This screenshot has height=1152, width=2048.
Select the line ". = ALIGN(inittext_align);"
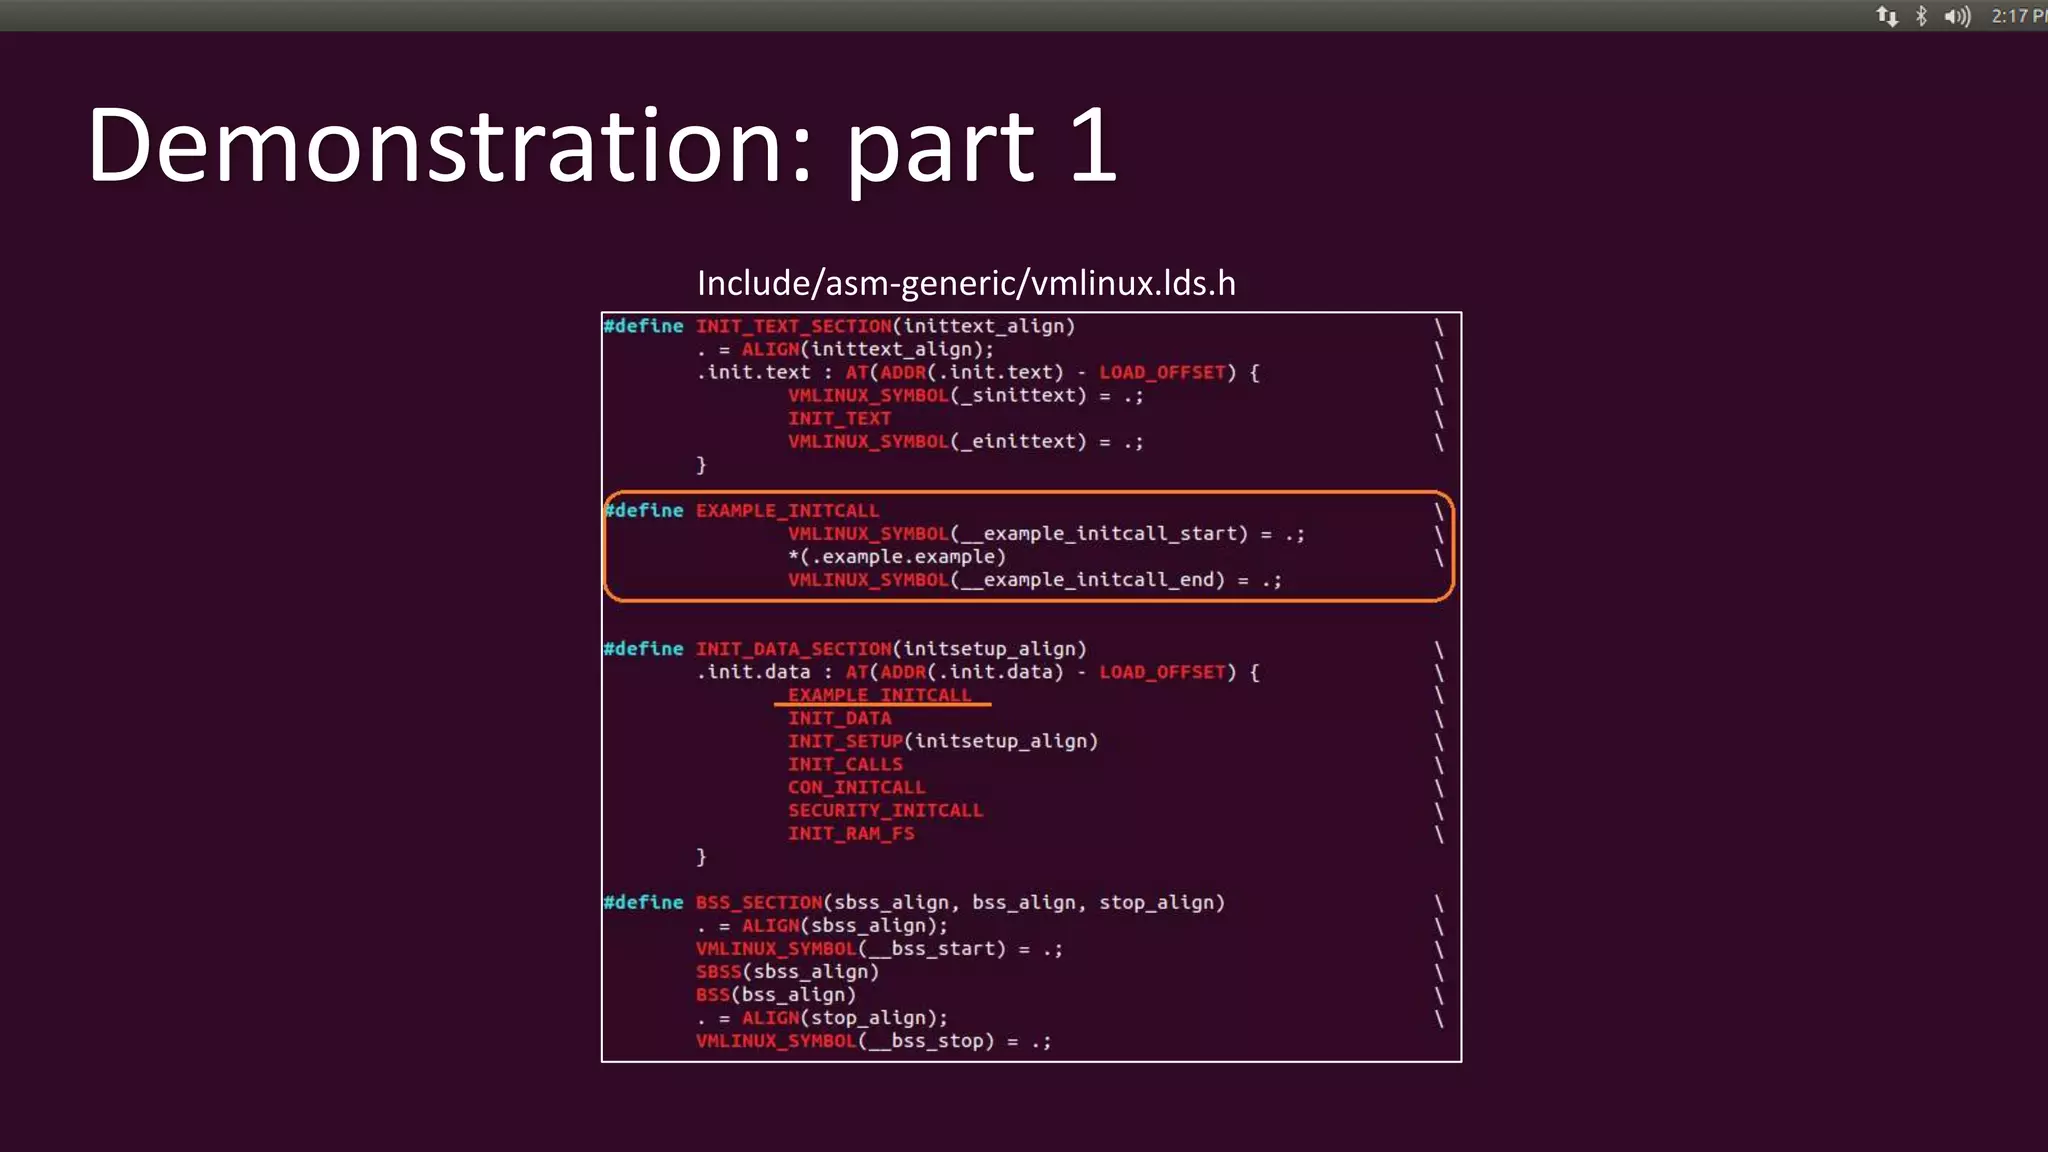click(845, 349)
